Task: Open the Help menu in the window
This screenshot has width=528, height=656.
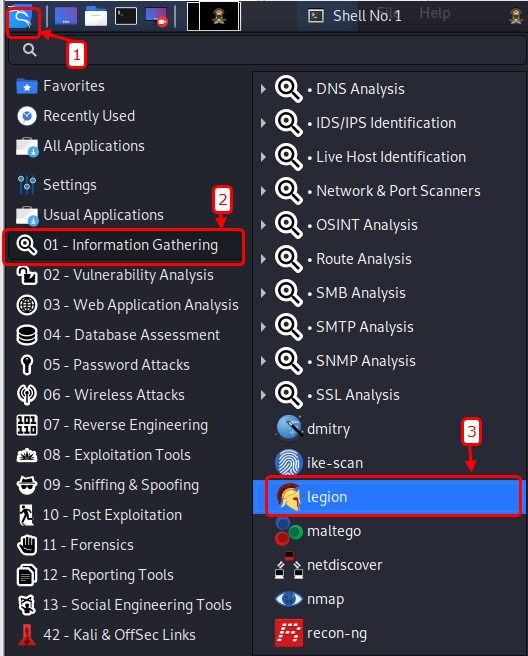Action: coord(435,13)
